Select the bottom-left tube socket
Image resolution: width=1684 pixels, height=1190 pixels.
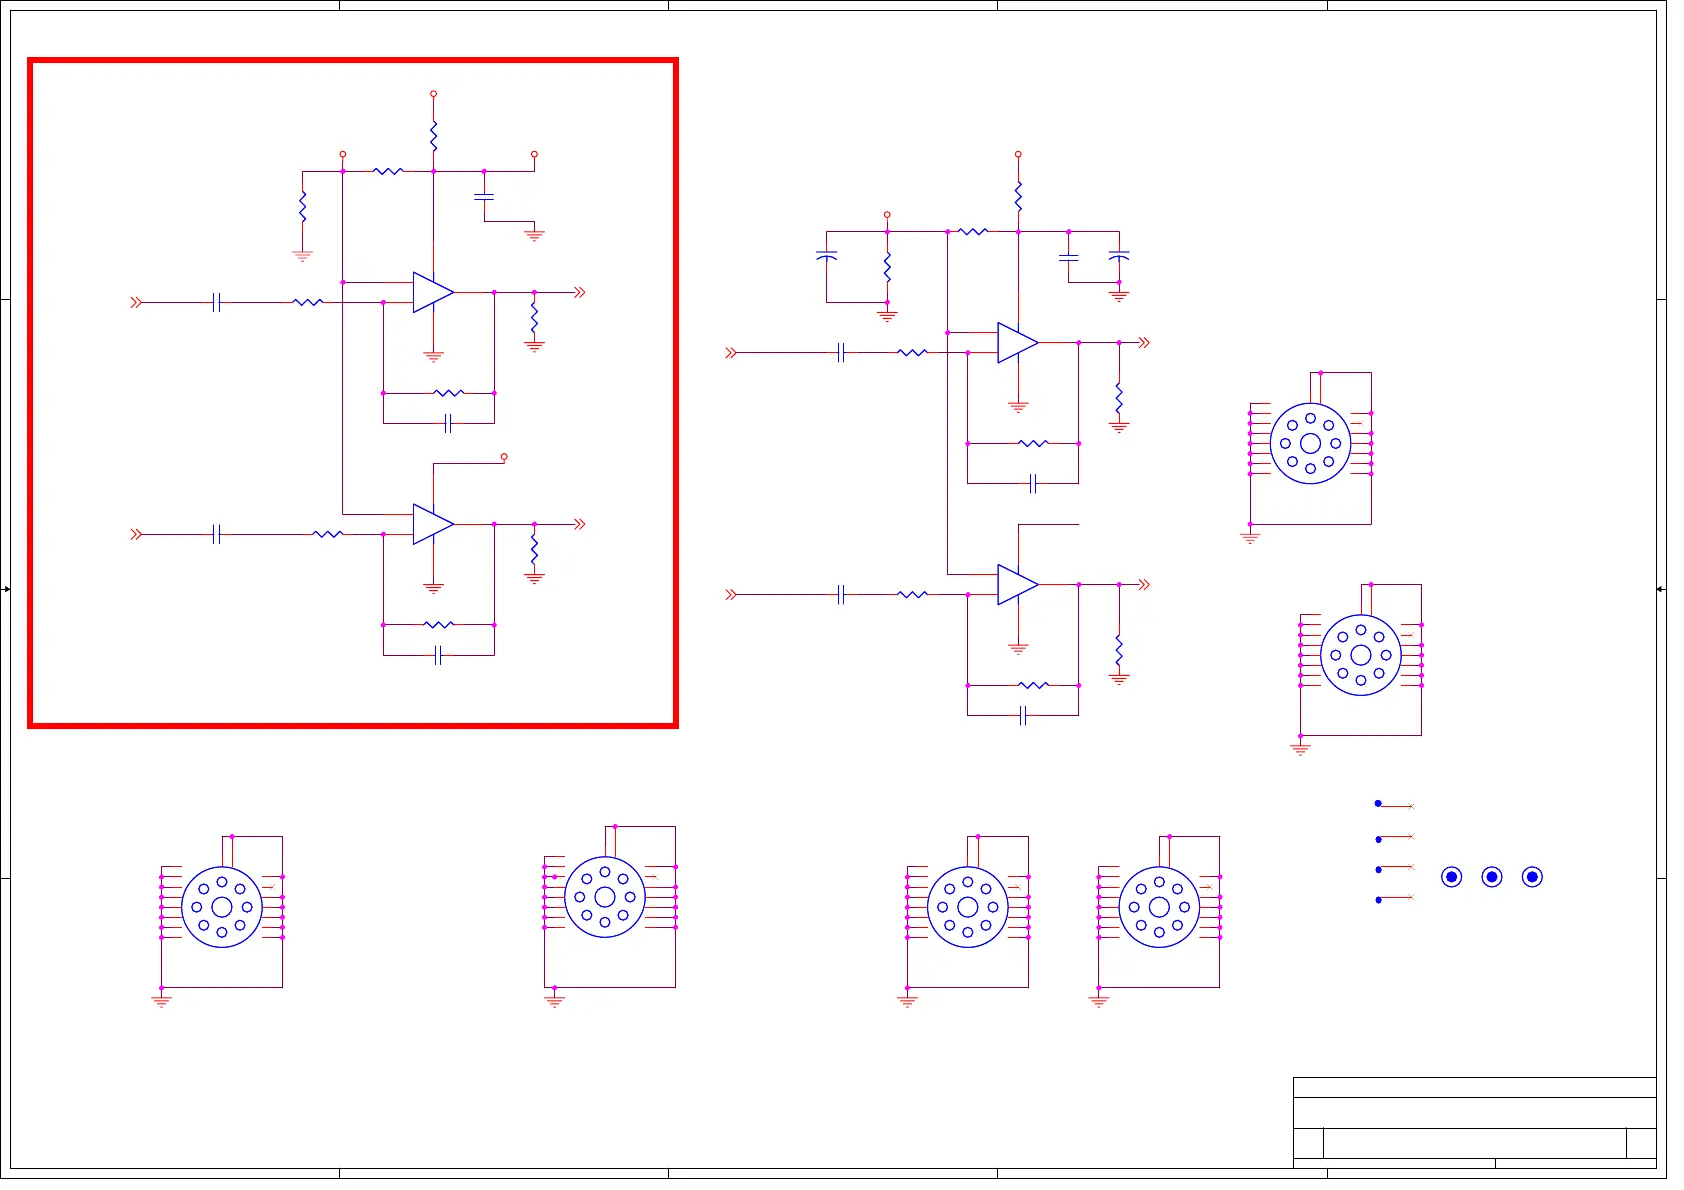point(222,907)
